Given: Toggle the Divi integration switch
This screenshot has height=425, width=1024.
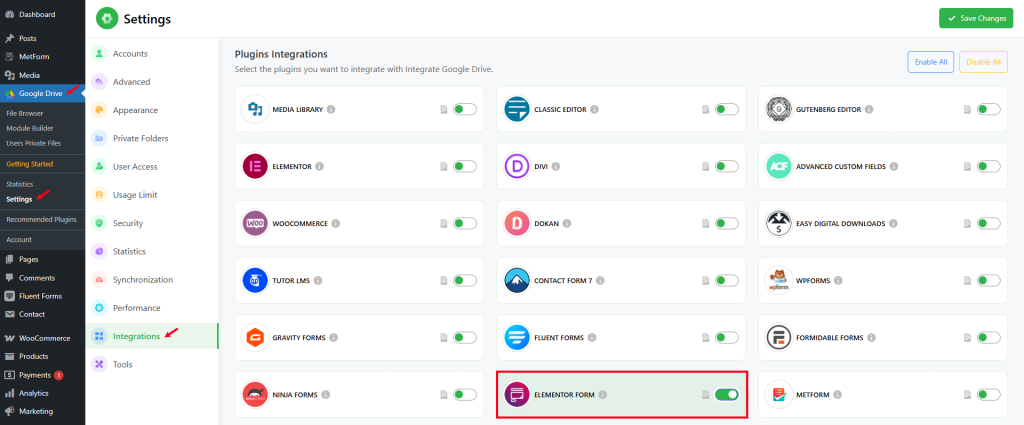Looking at the screenshot, I should point(727,166).
